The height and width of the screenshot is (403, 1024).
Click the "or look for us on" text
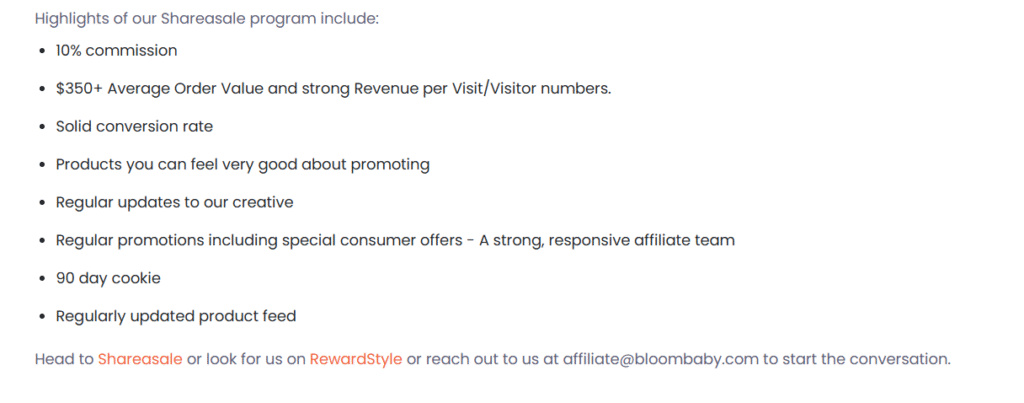pyautogui.click(x=246, y=358)
